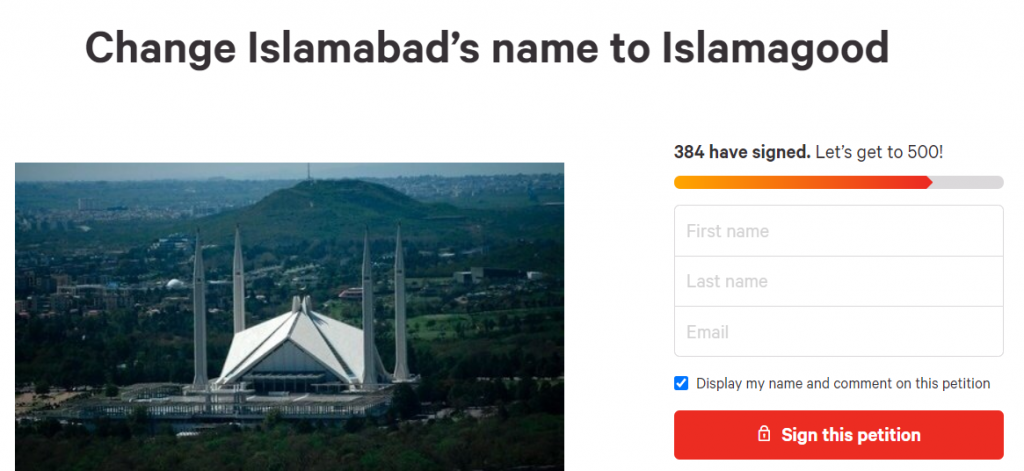Screen dimensions: 1024x471
Task: Click the 'Let's get to 500!' goal text
Action: point(879,153)
